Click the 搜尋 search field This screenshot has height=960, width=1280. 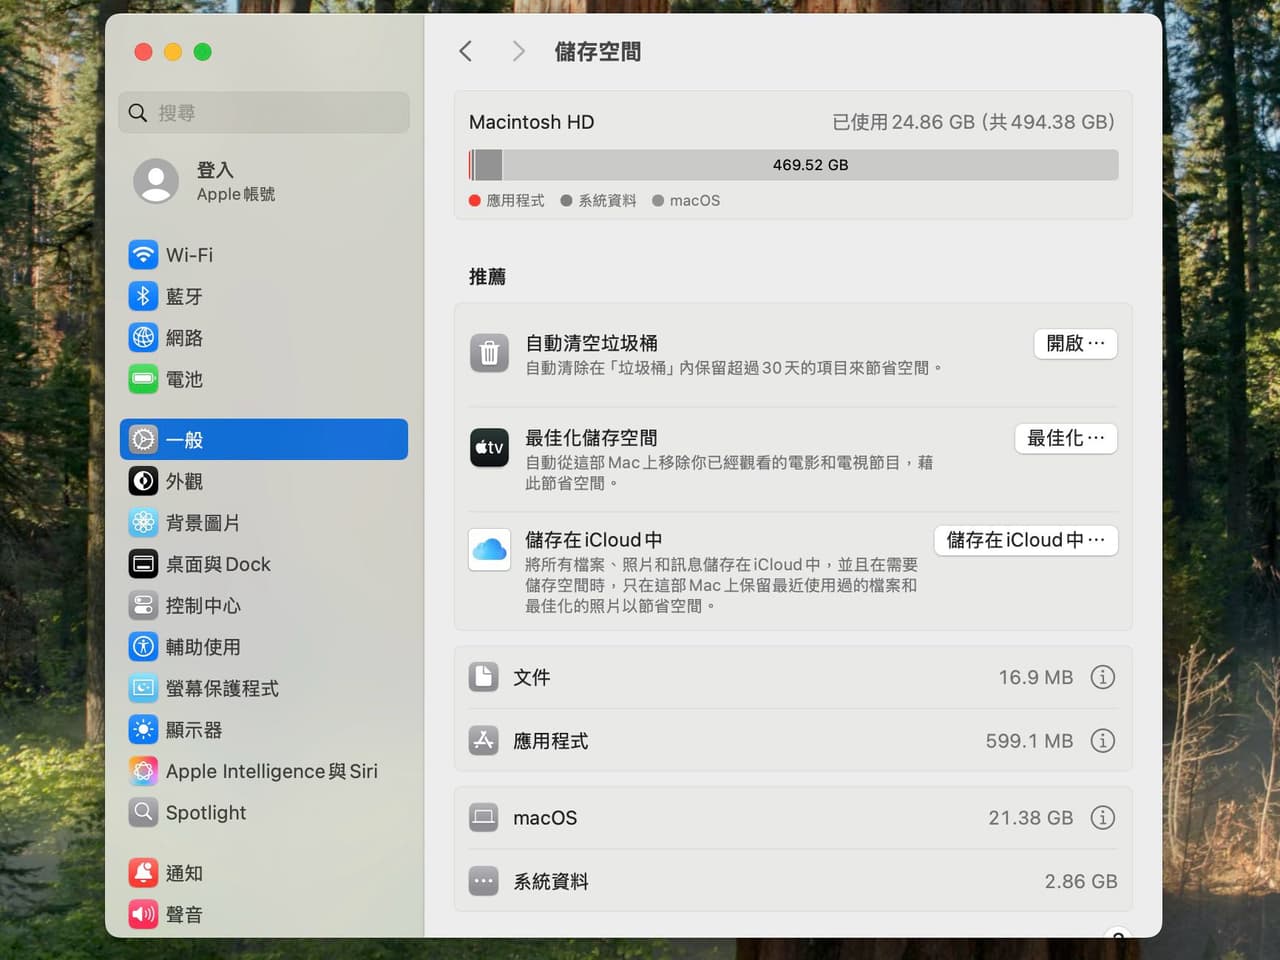click(264, 113)
